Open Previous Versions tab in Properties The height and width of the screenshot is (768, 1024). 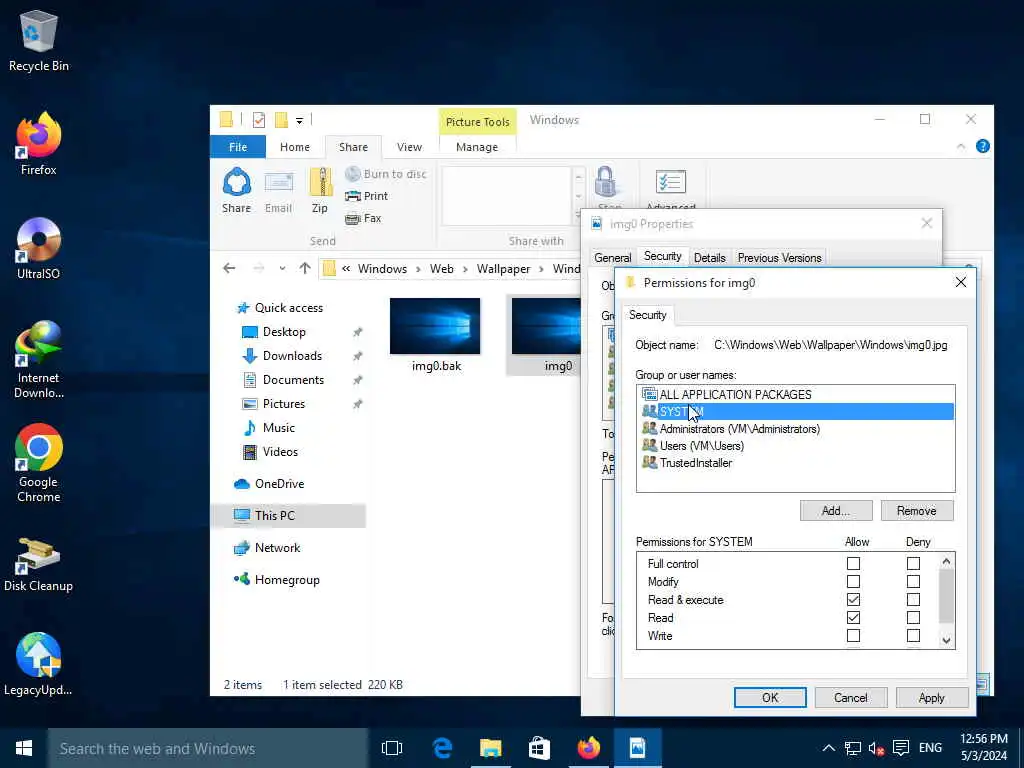point(779,257)
